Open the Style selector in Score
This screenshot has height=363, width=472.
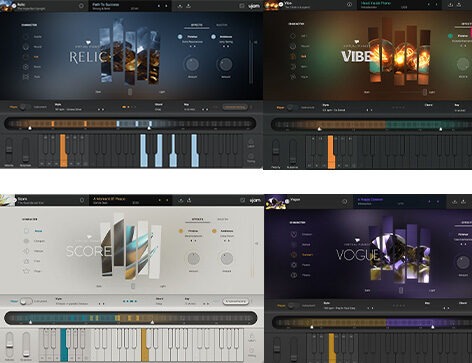(80, 301)
